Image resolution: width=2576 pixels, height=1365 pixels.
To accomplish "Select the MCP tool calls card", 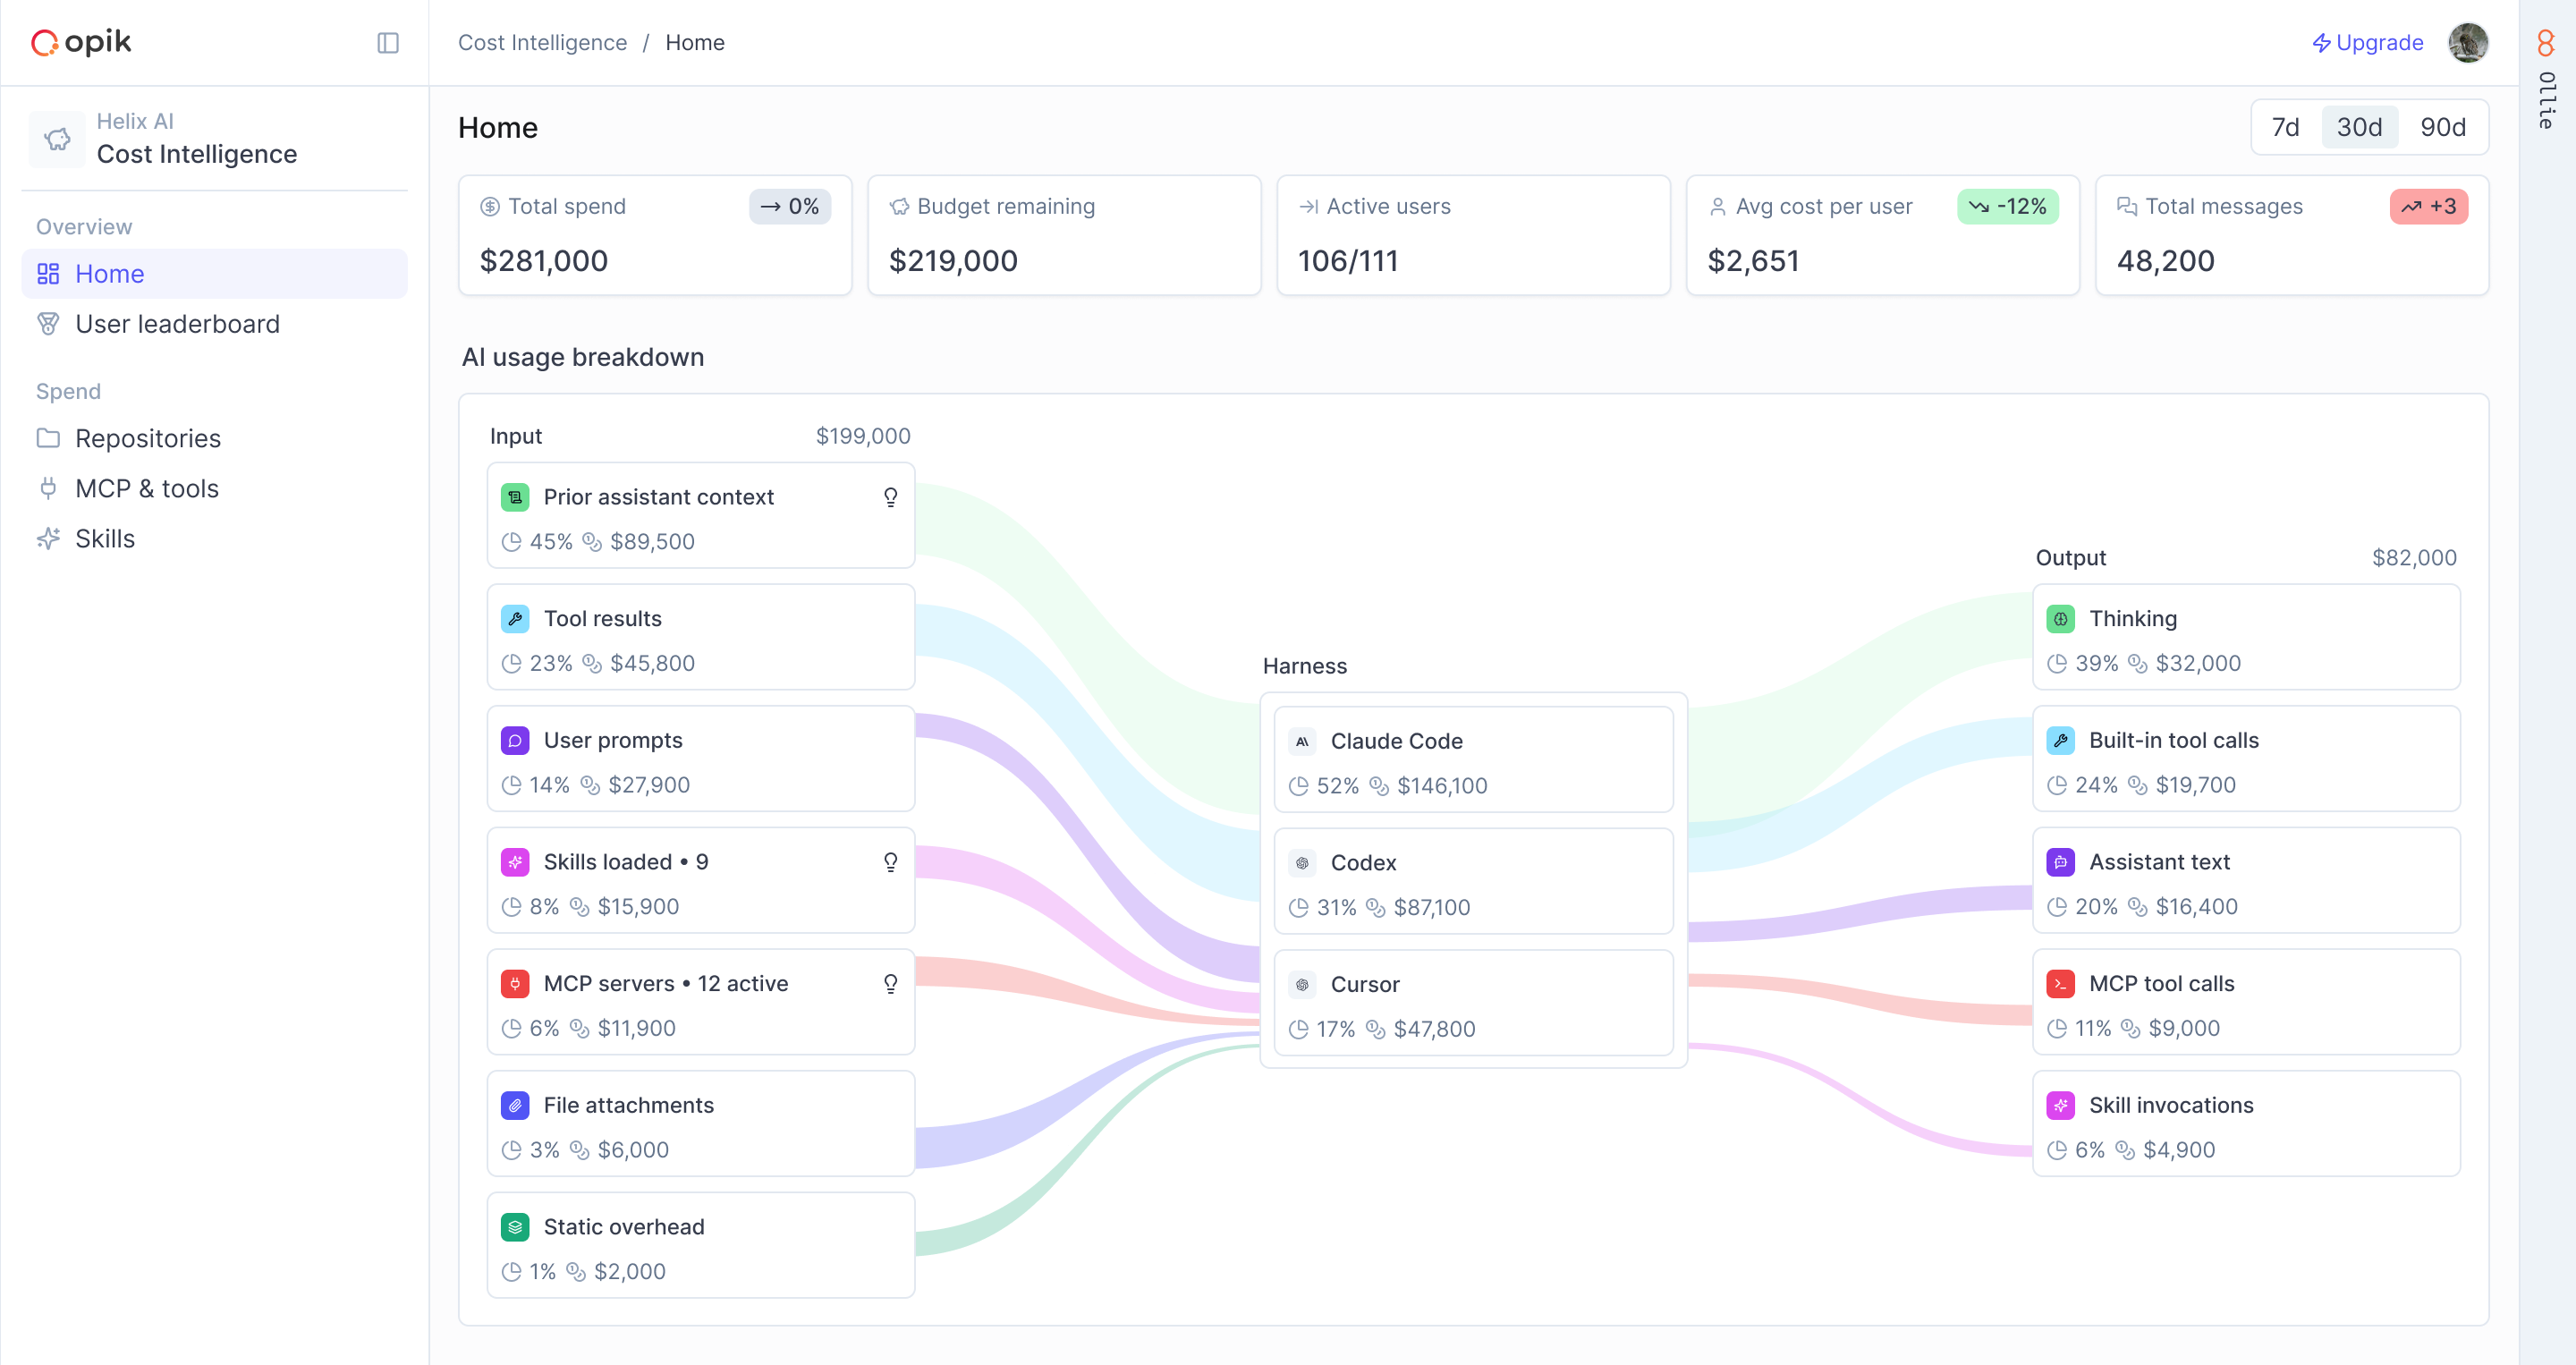I will pyautogui.click(x=2246, y=1002).
